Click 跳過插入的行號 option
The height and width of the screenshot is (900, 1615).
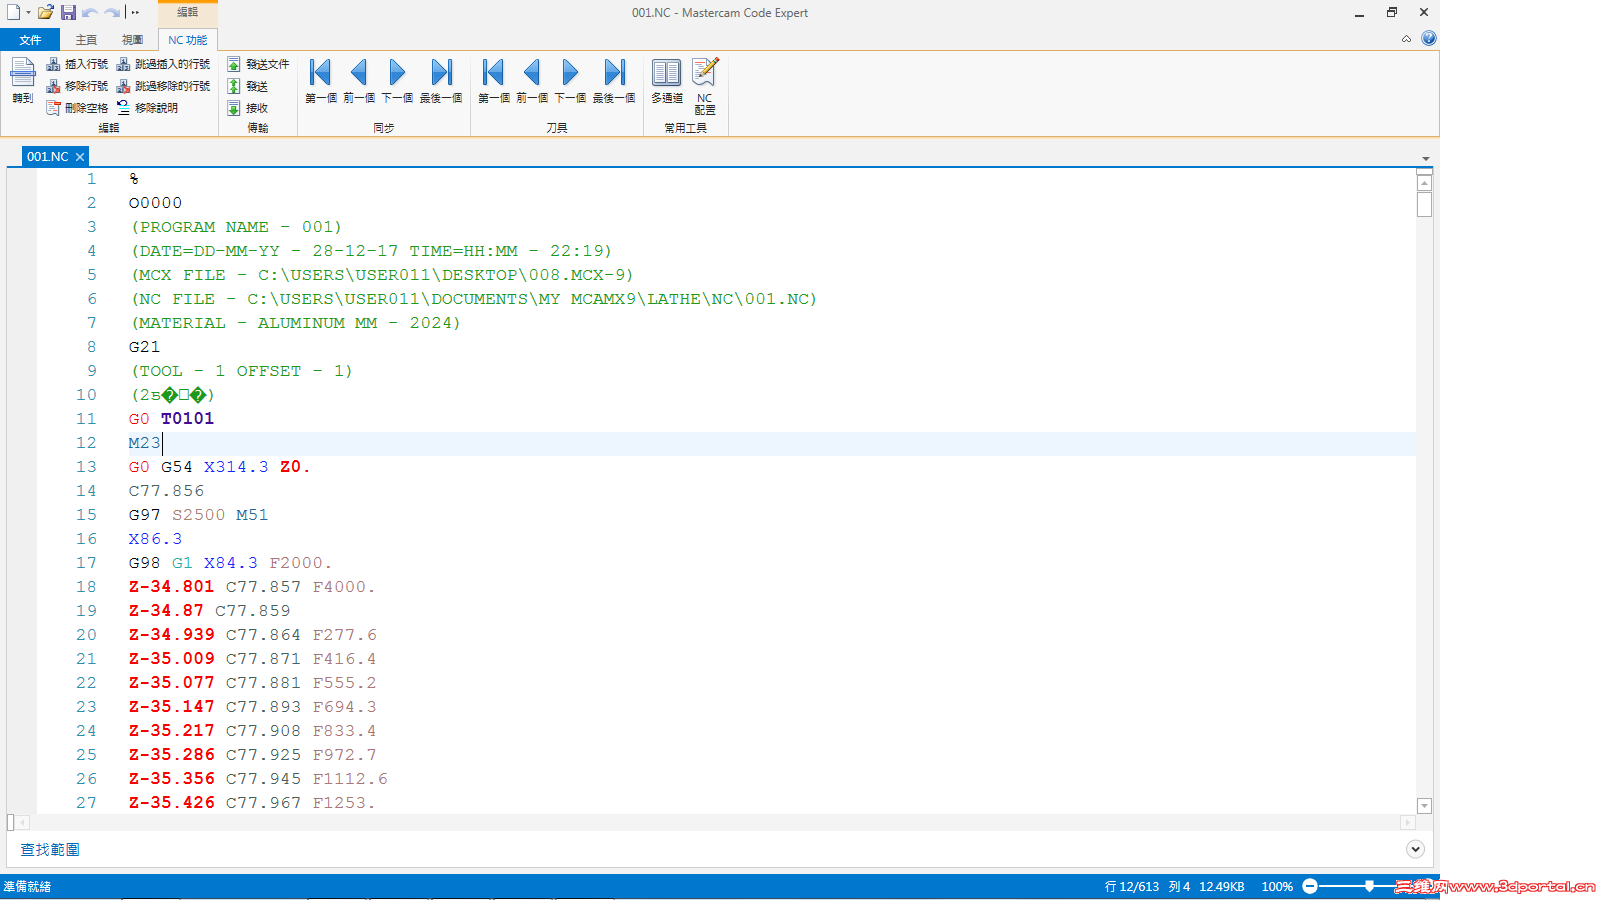(x=164, y=64)
